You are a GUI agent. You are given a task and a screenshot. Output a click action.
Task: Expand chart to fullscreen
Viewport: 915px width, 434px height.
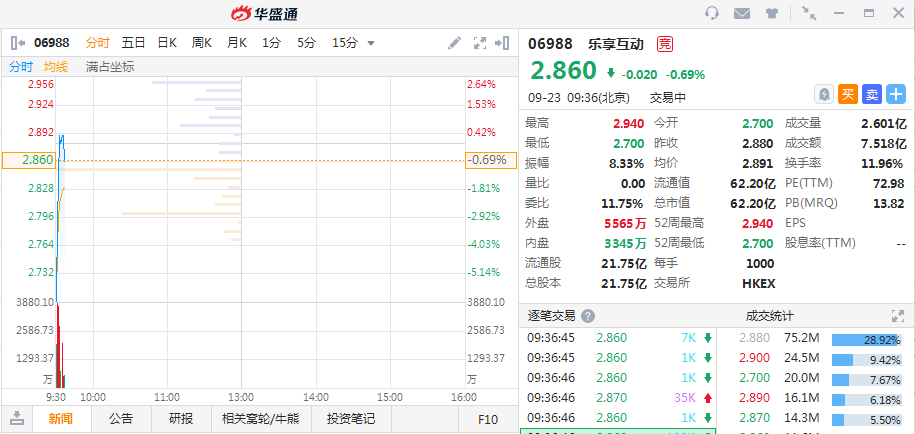pyautogui.click(x=480, y=43)
